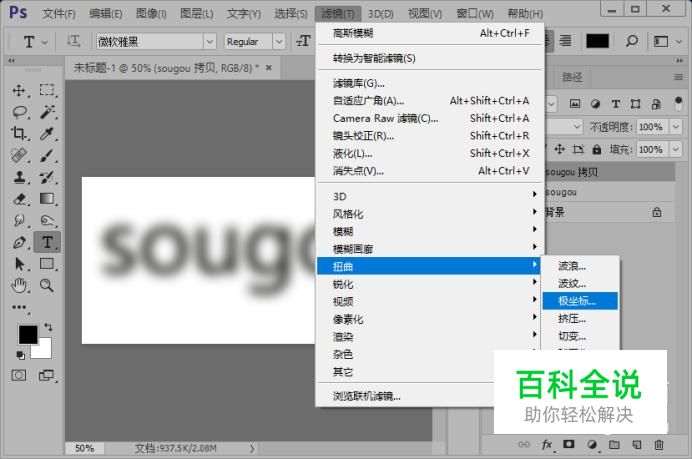692x459 pixels.
Task: Choose 液化 from the filter menu
Action: pos(430,153)
